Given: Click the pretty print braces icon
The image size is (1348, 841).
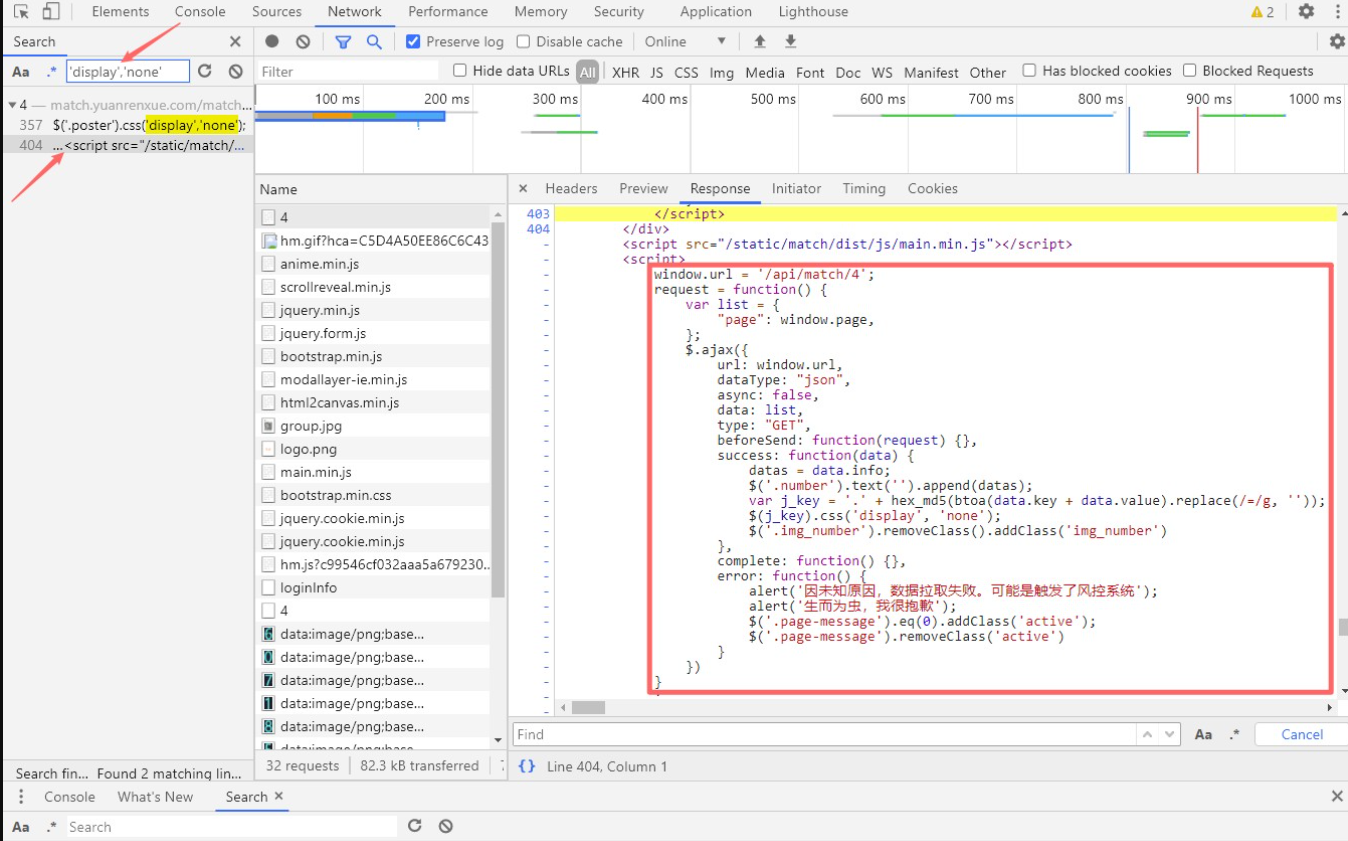Looking at the screenshot, I should [x=527, y=766].
